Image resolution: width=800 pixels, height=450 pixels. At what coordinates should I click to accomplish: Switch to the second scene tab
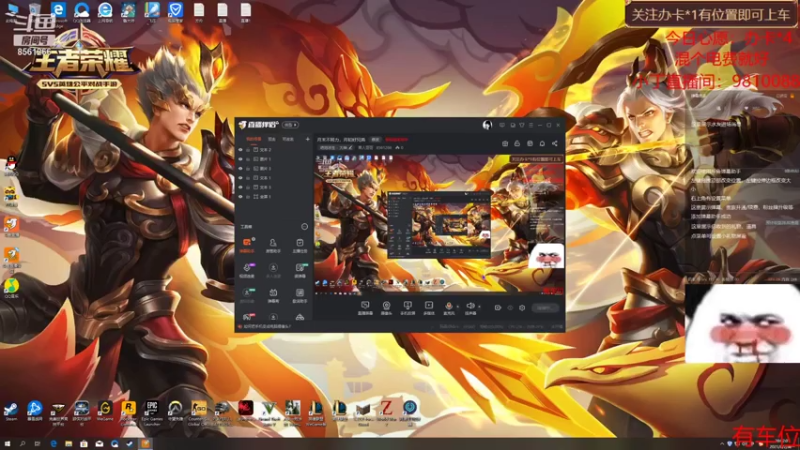coord(272,139)
